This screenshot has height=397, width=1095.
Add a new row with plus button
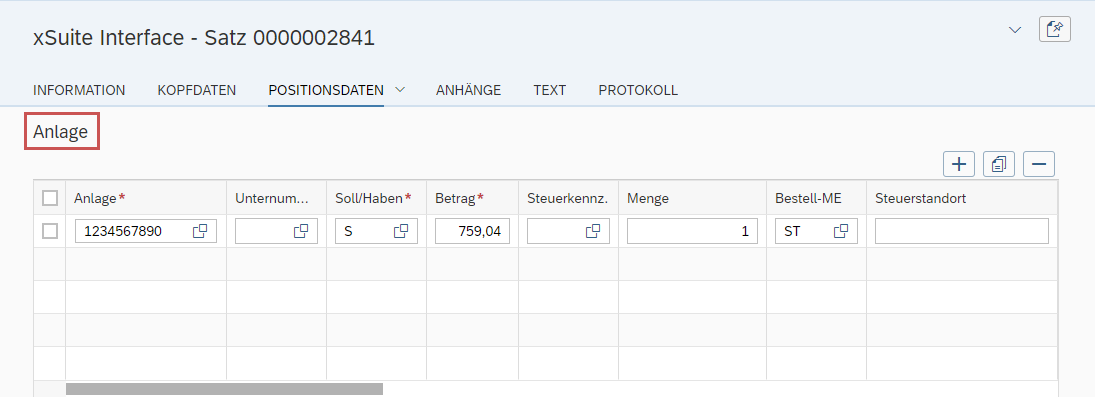(x=959, y=164)
